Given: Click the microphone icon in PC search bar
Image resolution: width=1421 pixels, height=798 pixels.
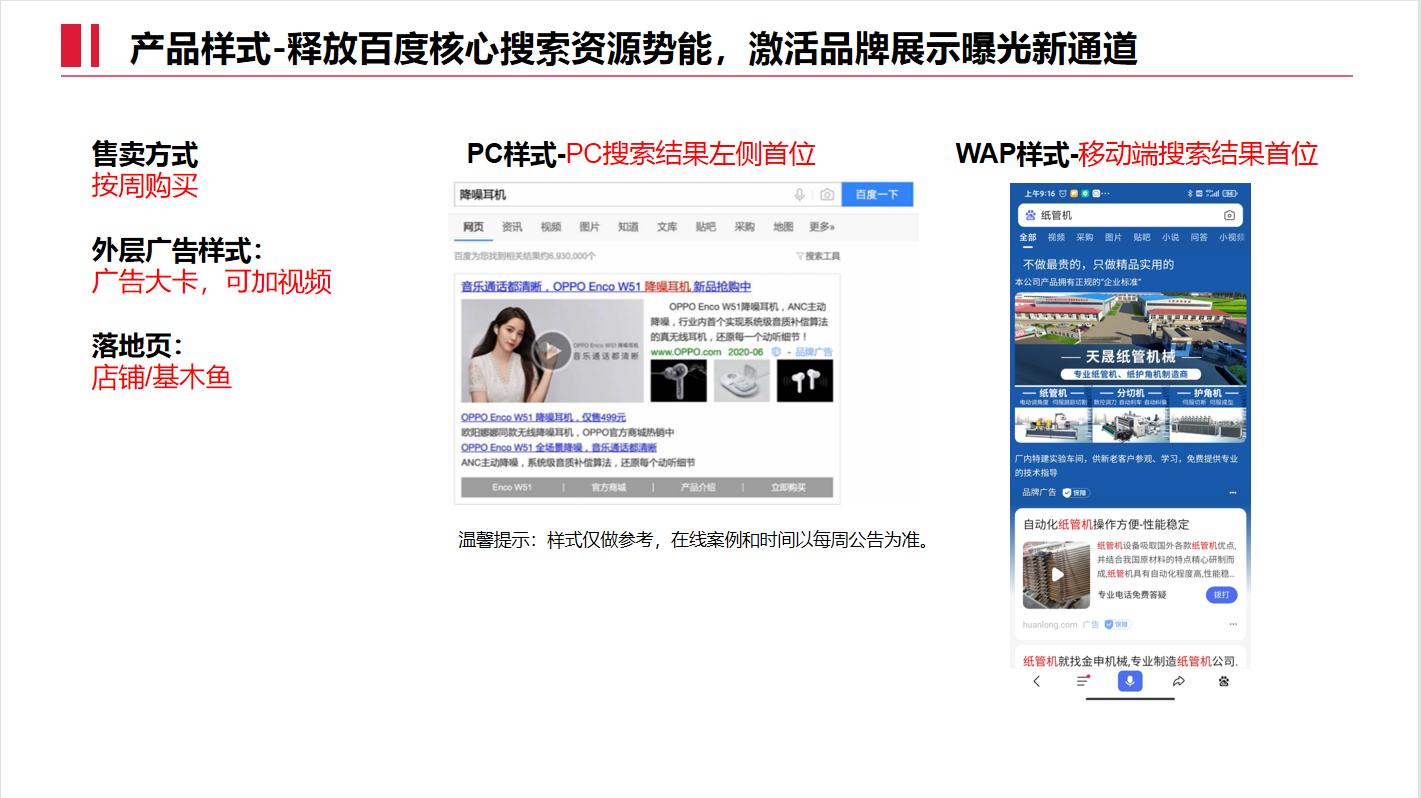Looking at the screenshot, I should pyautogui.click(x=799, y=195).
